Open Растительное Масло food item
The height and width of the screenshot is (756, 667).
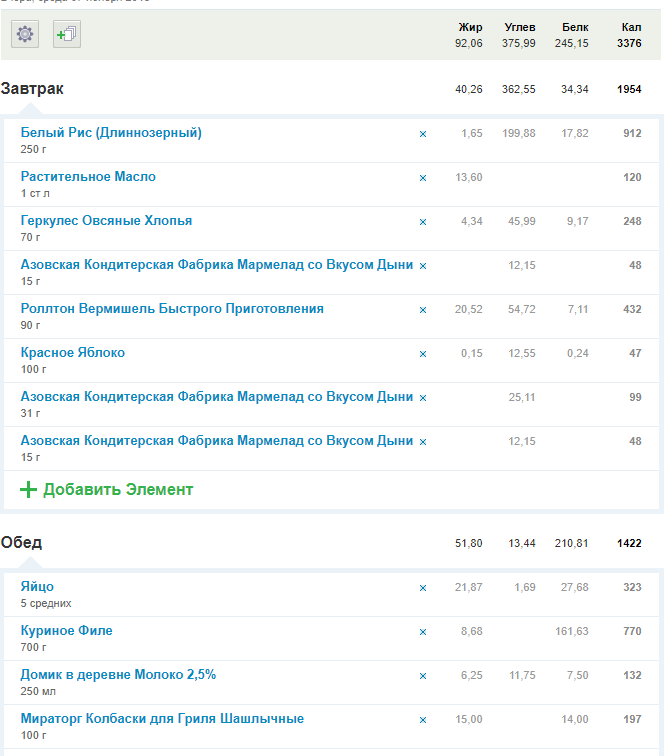pyautogui.click(x=88, y=177)
